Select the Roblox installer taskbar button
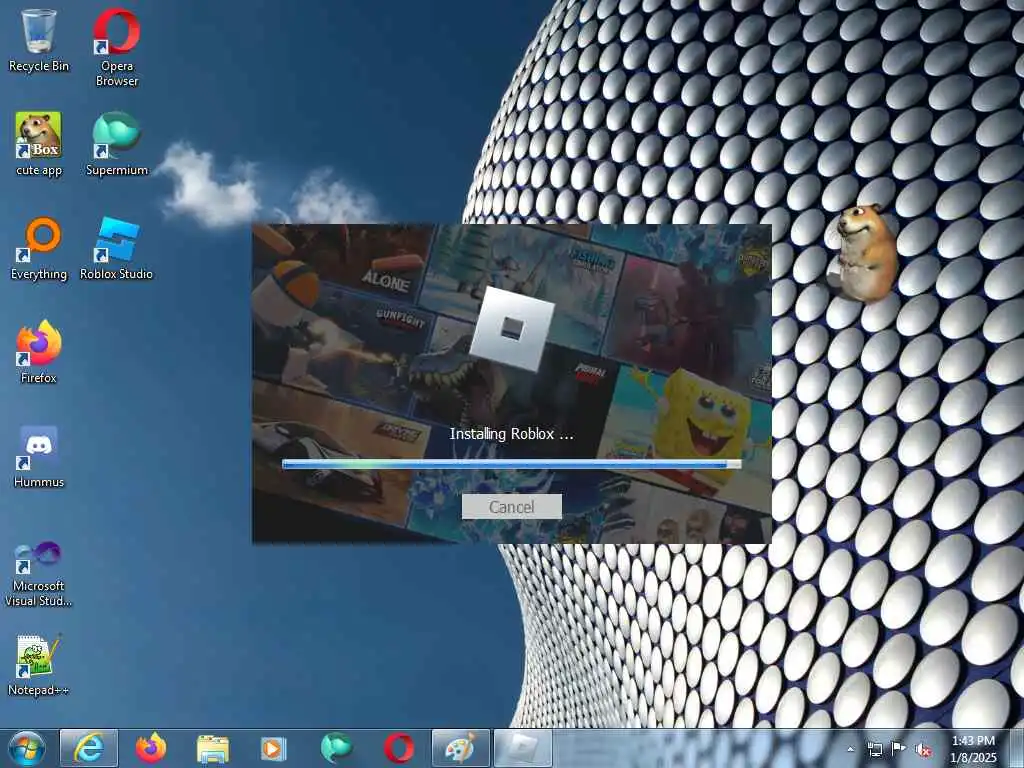This screenshot has width=1024, height=768. [x=522, y=748]
